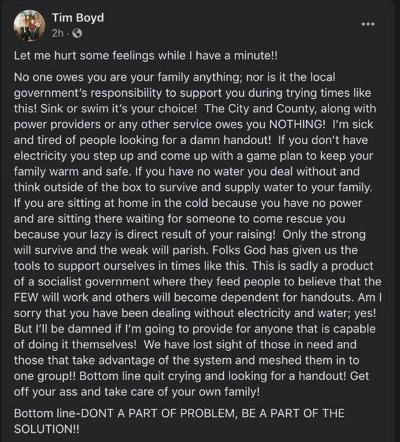Open Tim Boyd's profile picture

pyautogui.click(x=29, y=25)
